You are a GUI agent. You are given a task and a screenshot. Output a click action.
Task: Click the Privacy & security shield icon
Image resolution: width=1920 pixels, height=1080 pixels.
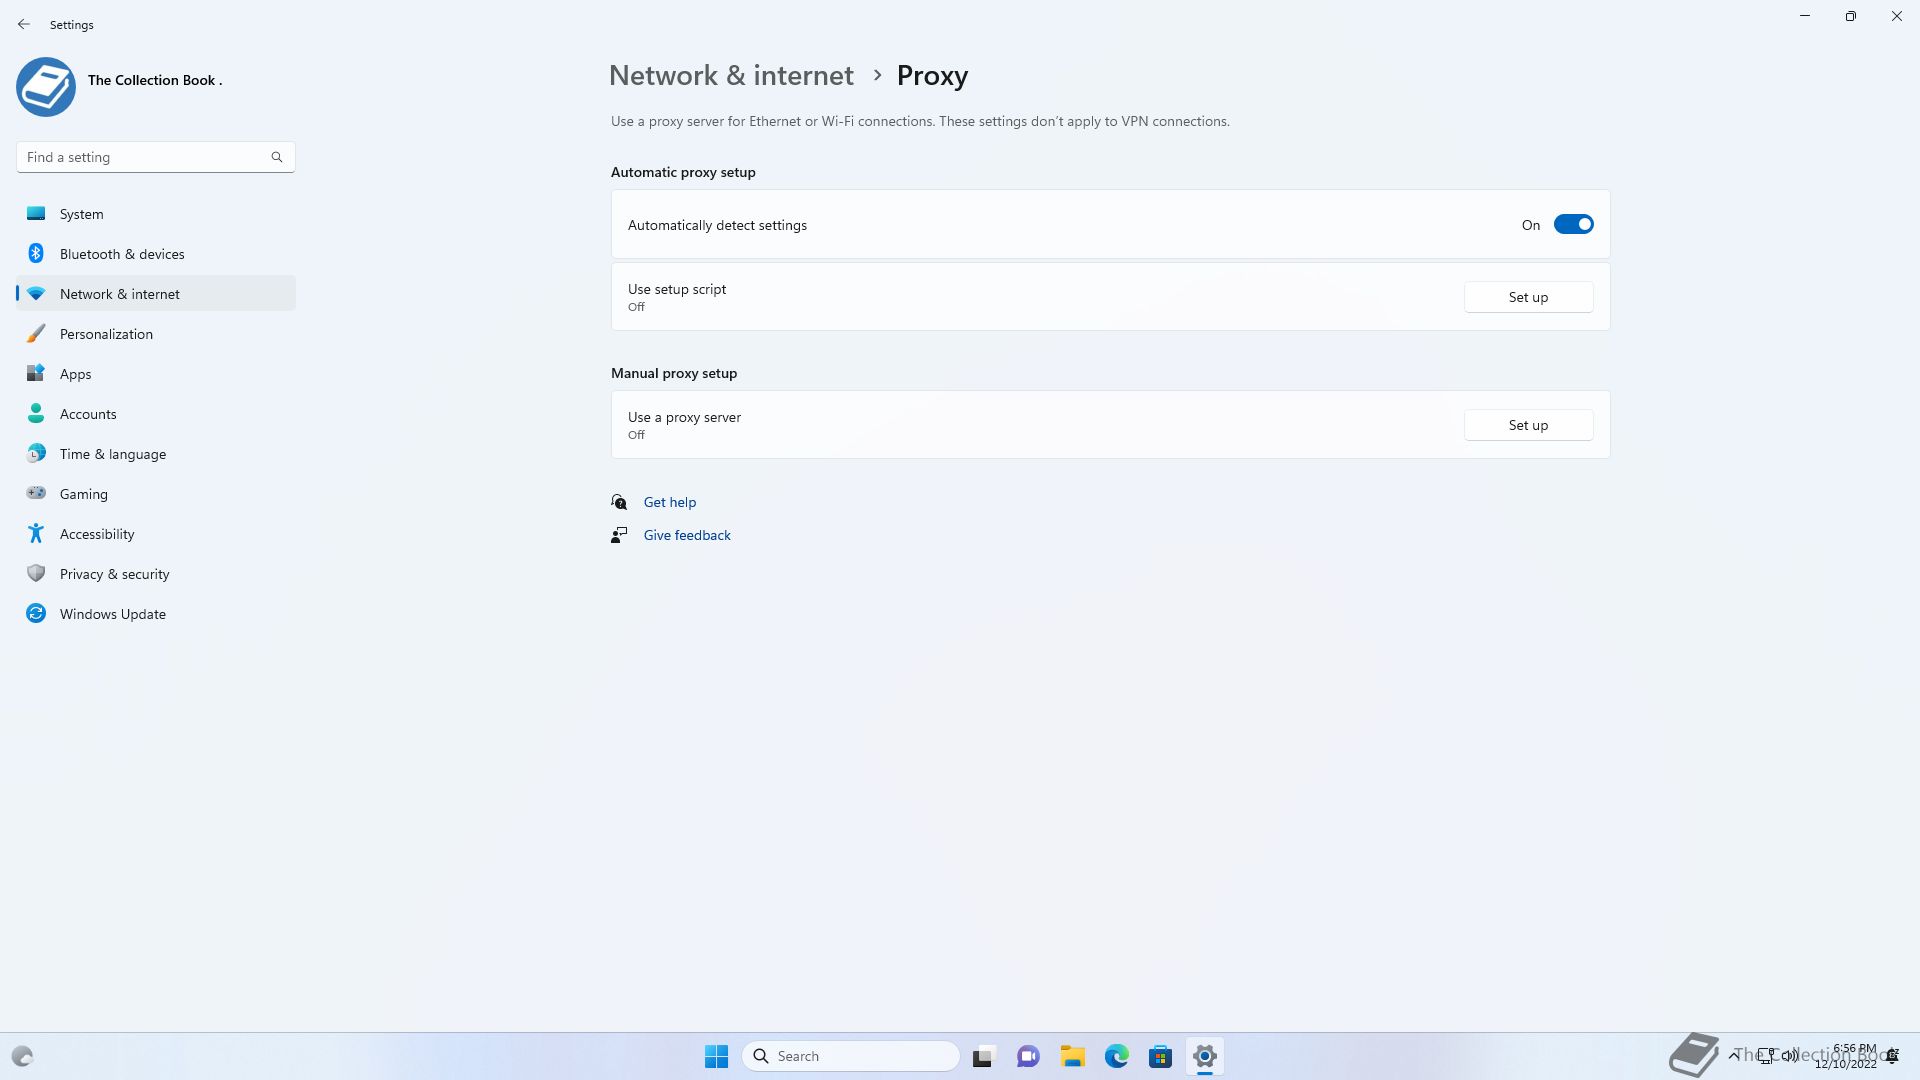pos(36,573)
